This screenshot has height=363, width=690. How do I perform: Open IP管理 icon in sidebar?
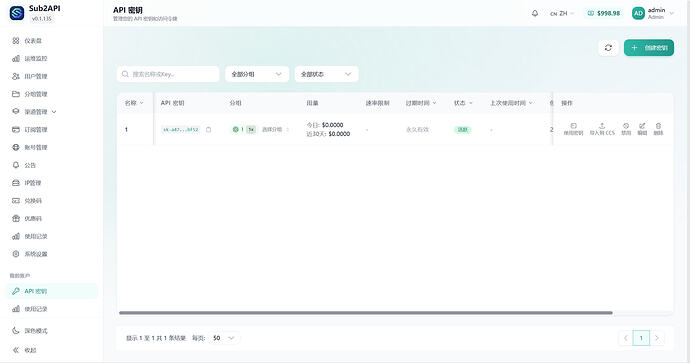tap(16, 183)
